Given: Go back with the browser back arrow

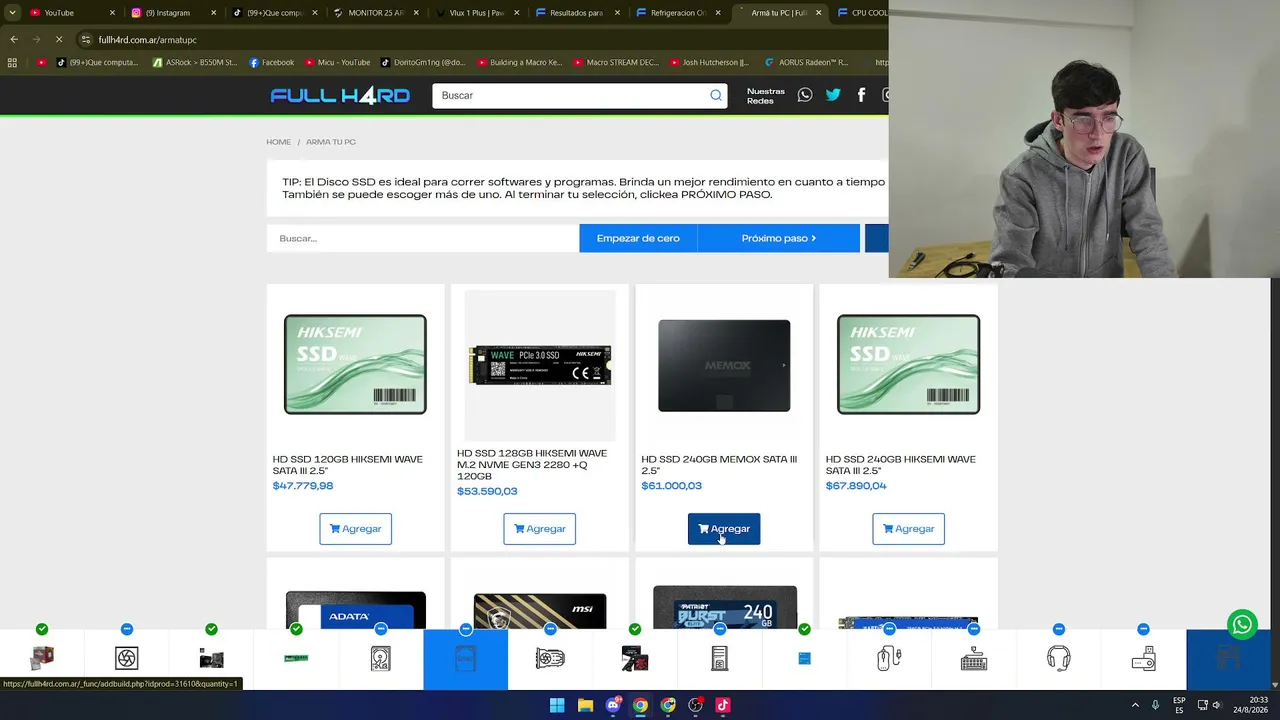Looking at the screenshot, I should point(14,39).
